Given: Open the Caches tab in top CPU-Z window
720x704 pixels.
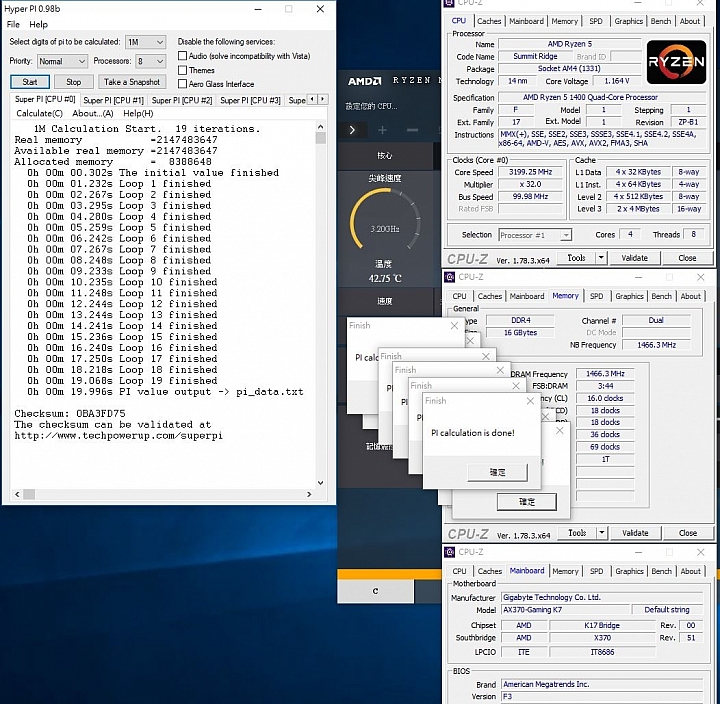Looking at the screenshot, I should tap(489, 21).
